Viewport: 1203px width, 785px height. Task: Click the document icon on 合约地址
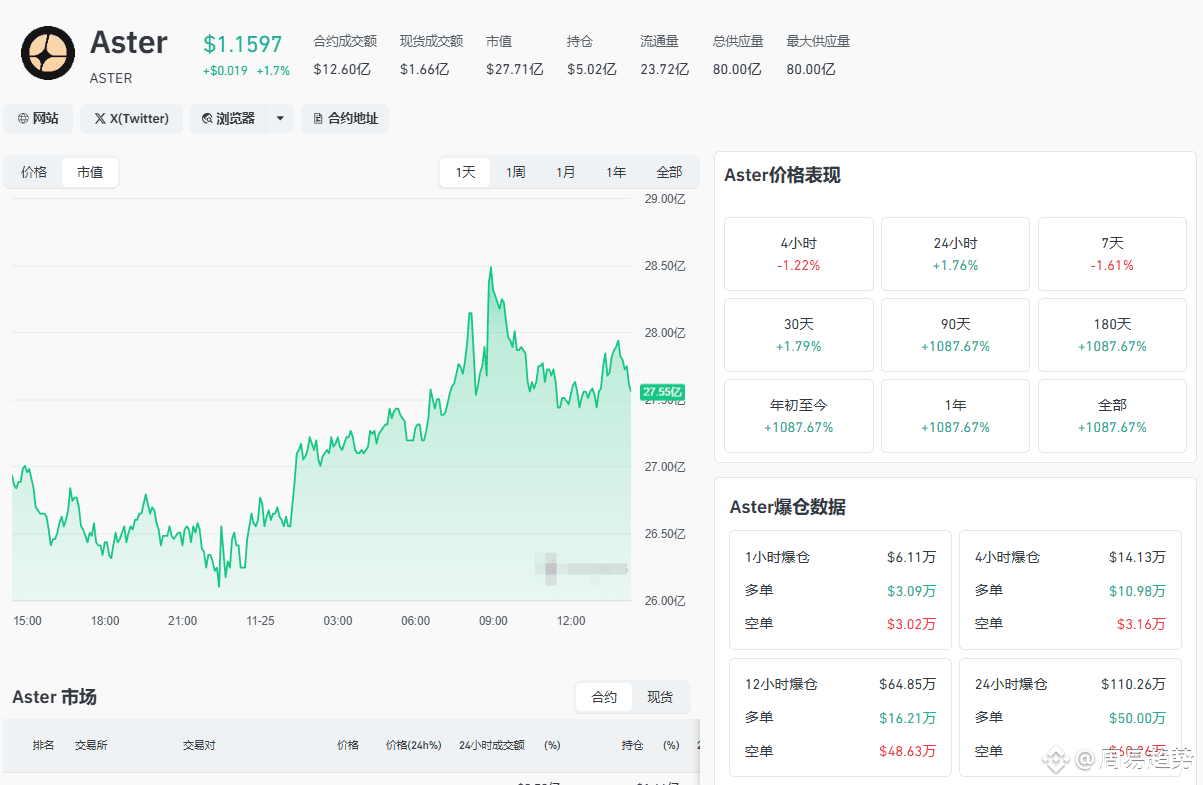(x=318, y=119)
